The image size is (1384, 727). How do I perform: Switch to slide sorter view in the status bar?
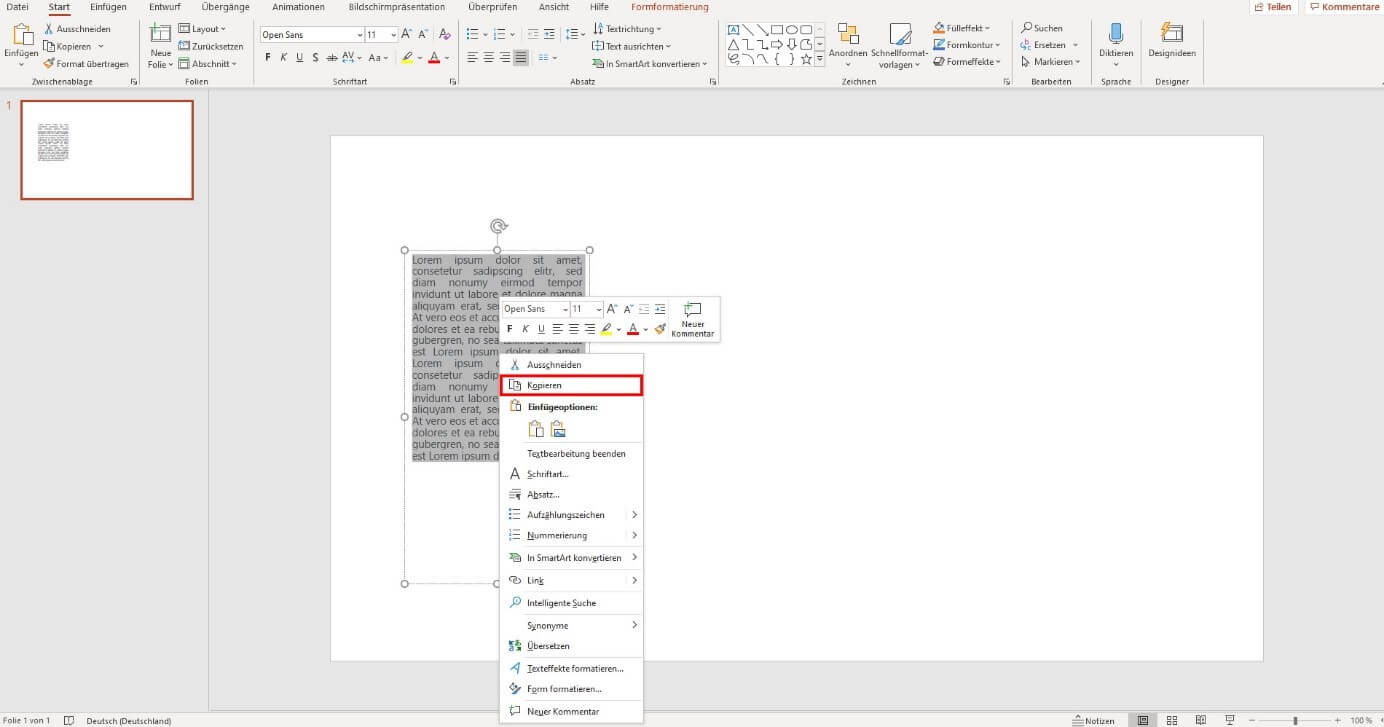pyautogui.click(x=1171, y=720)
